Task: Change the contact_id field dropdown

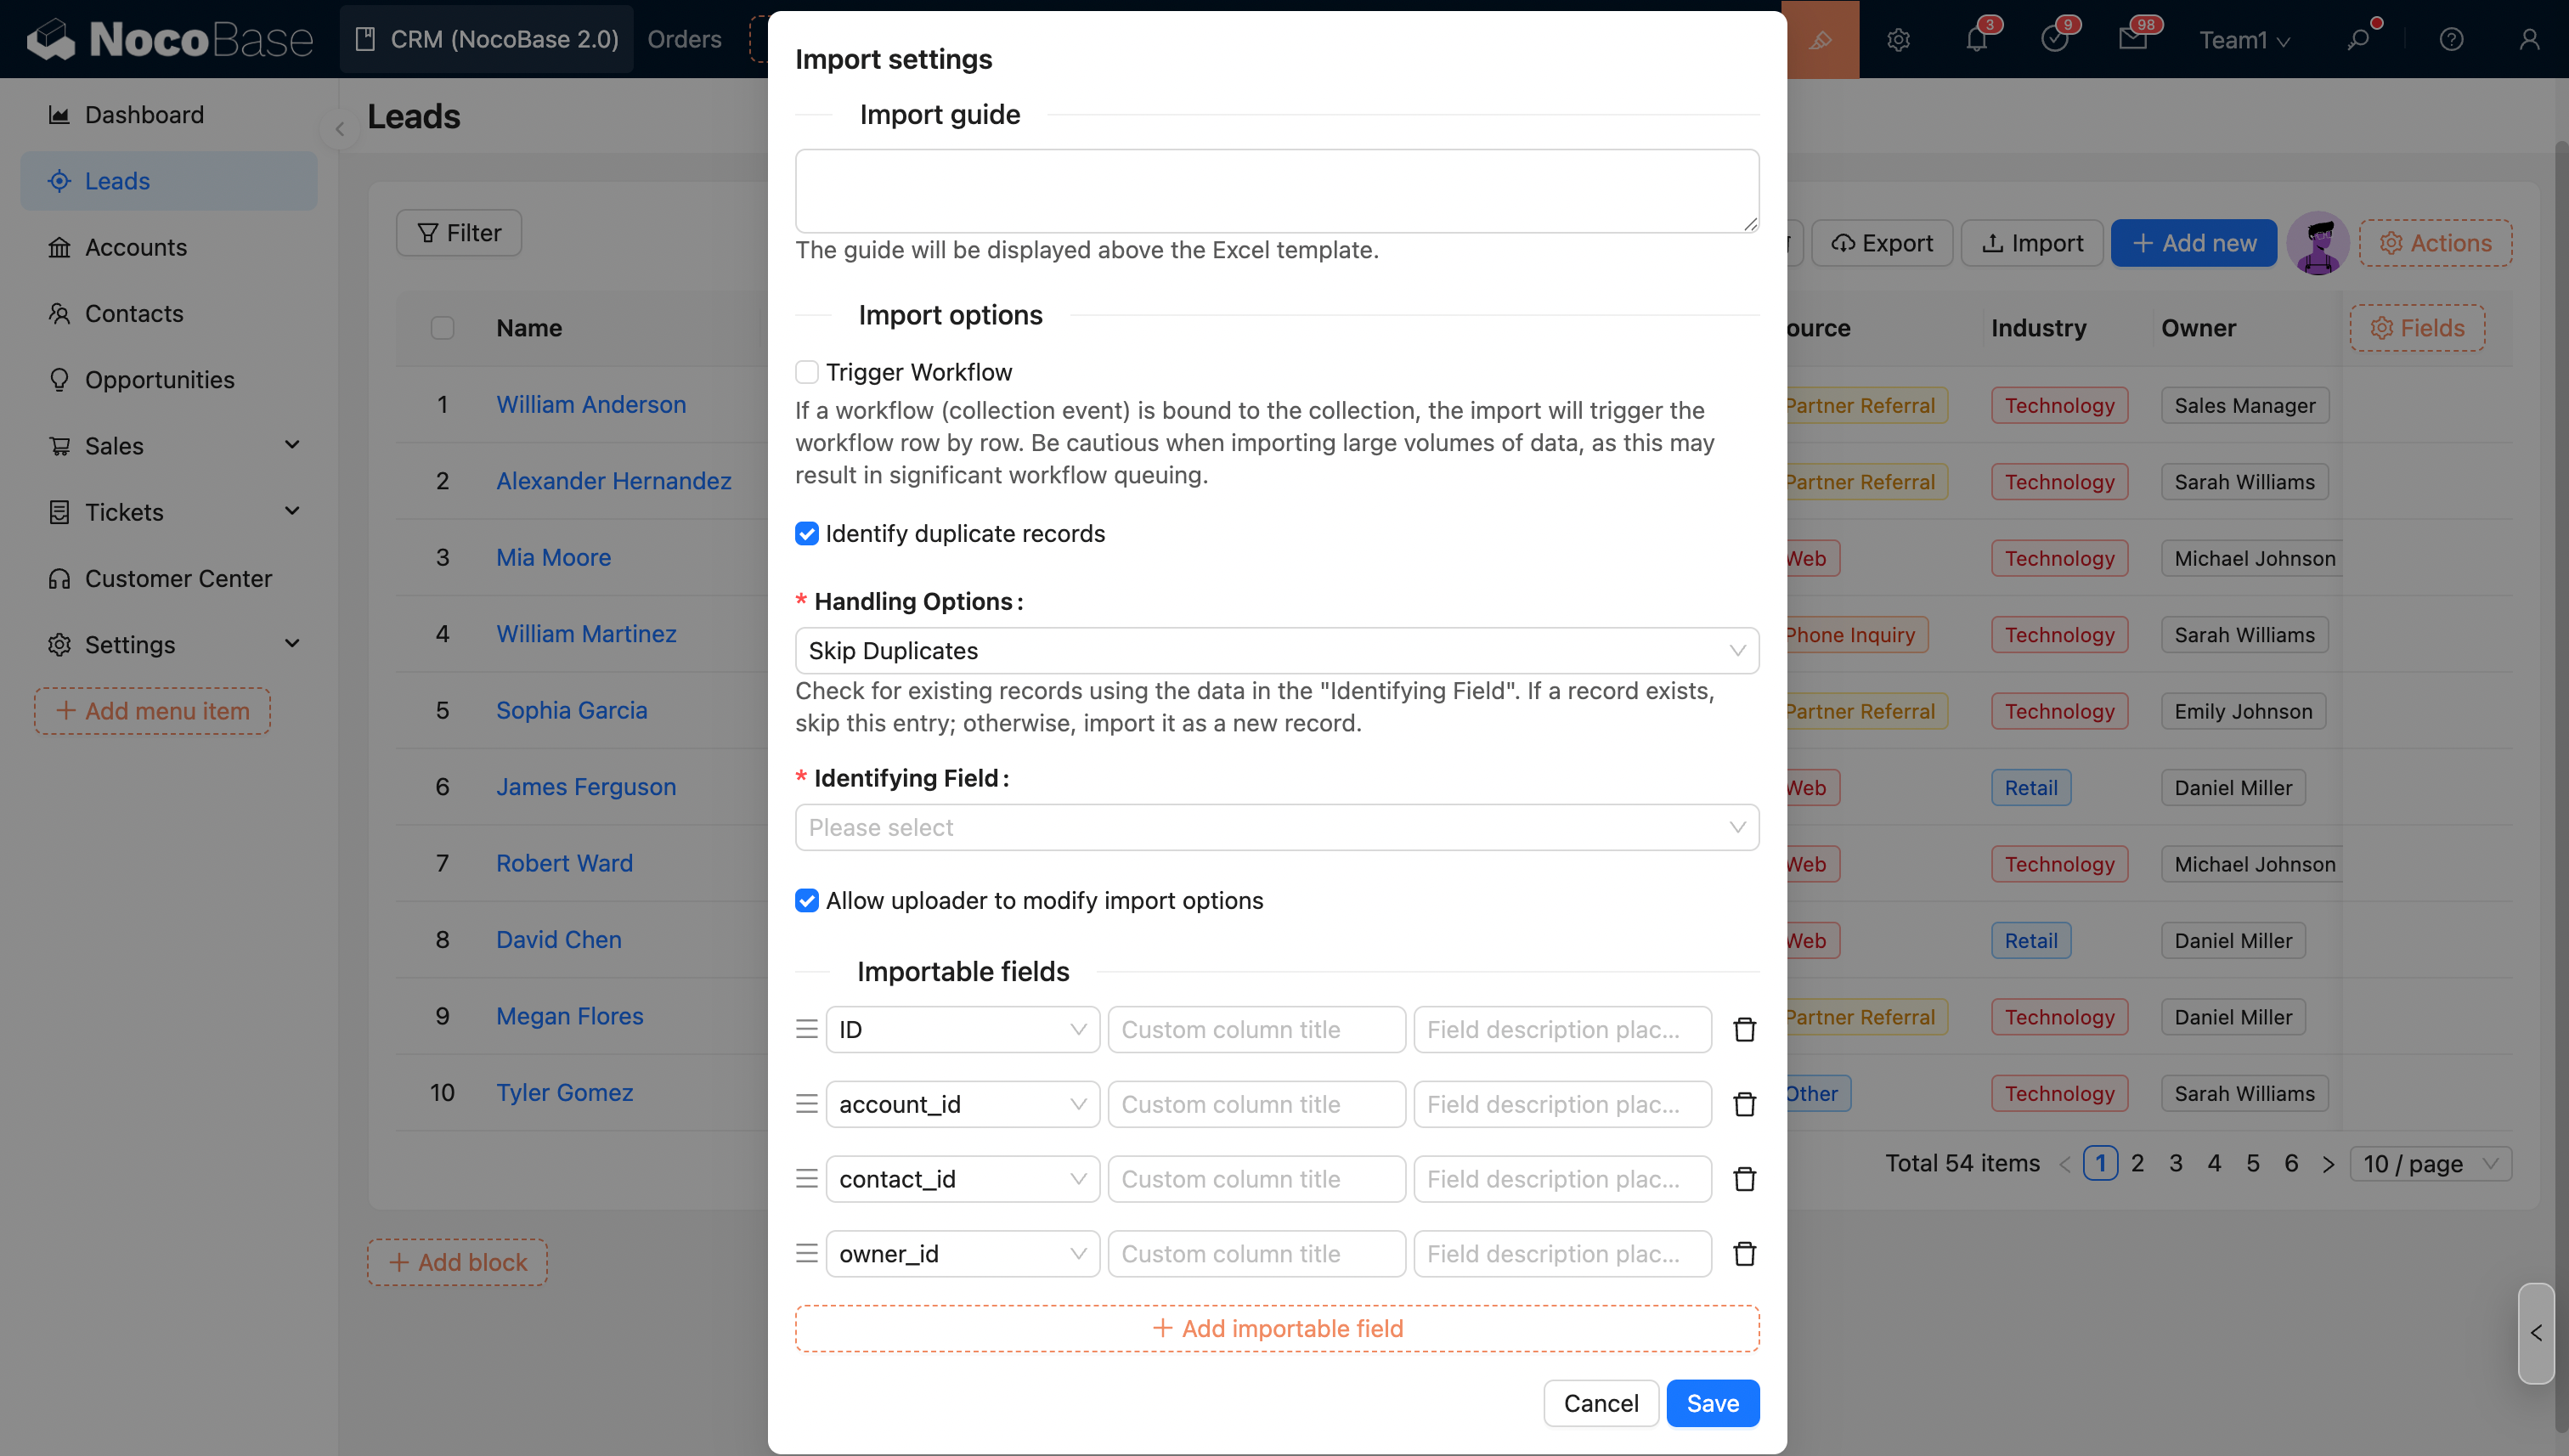Action: click(962, 1179)
